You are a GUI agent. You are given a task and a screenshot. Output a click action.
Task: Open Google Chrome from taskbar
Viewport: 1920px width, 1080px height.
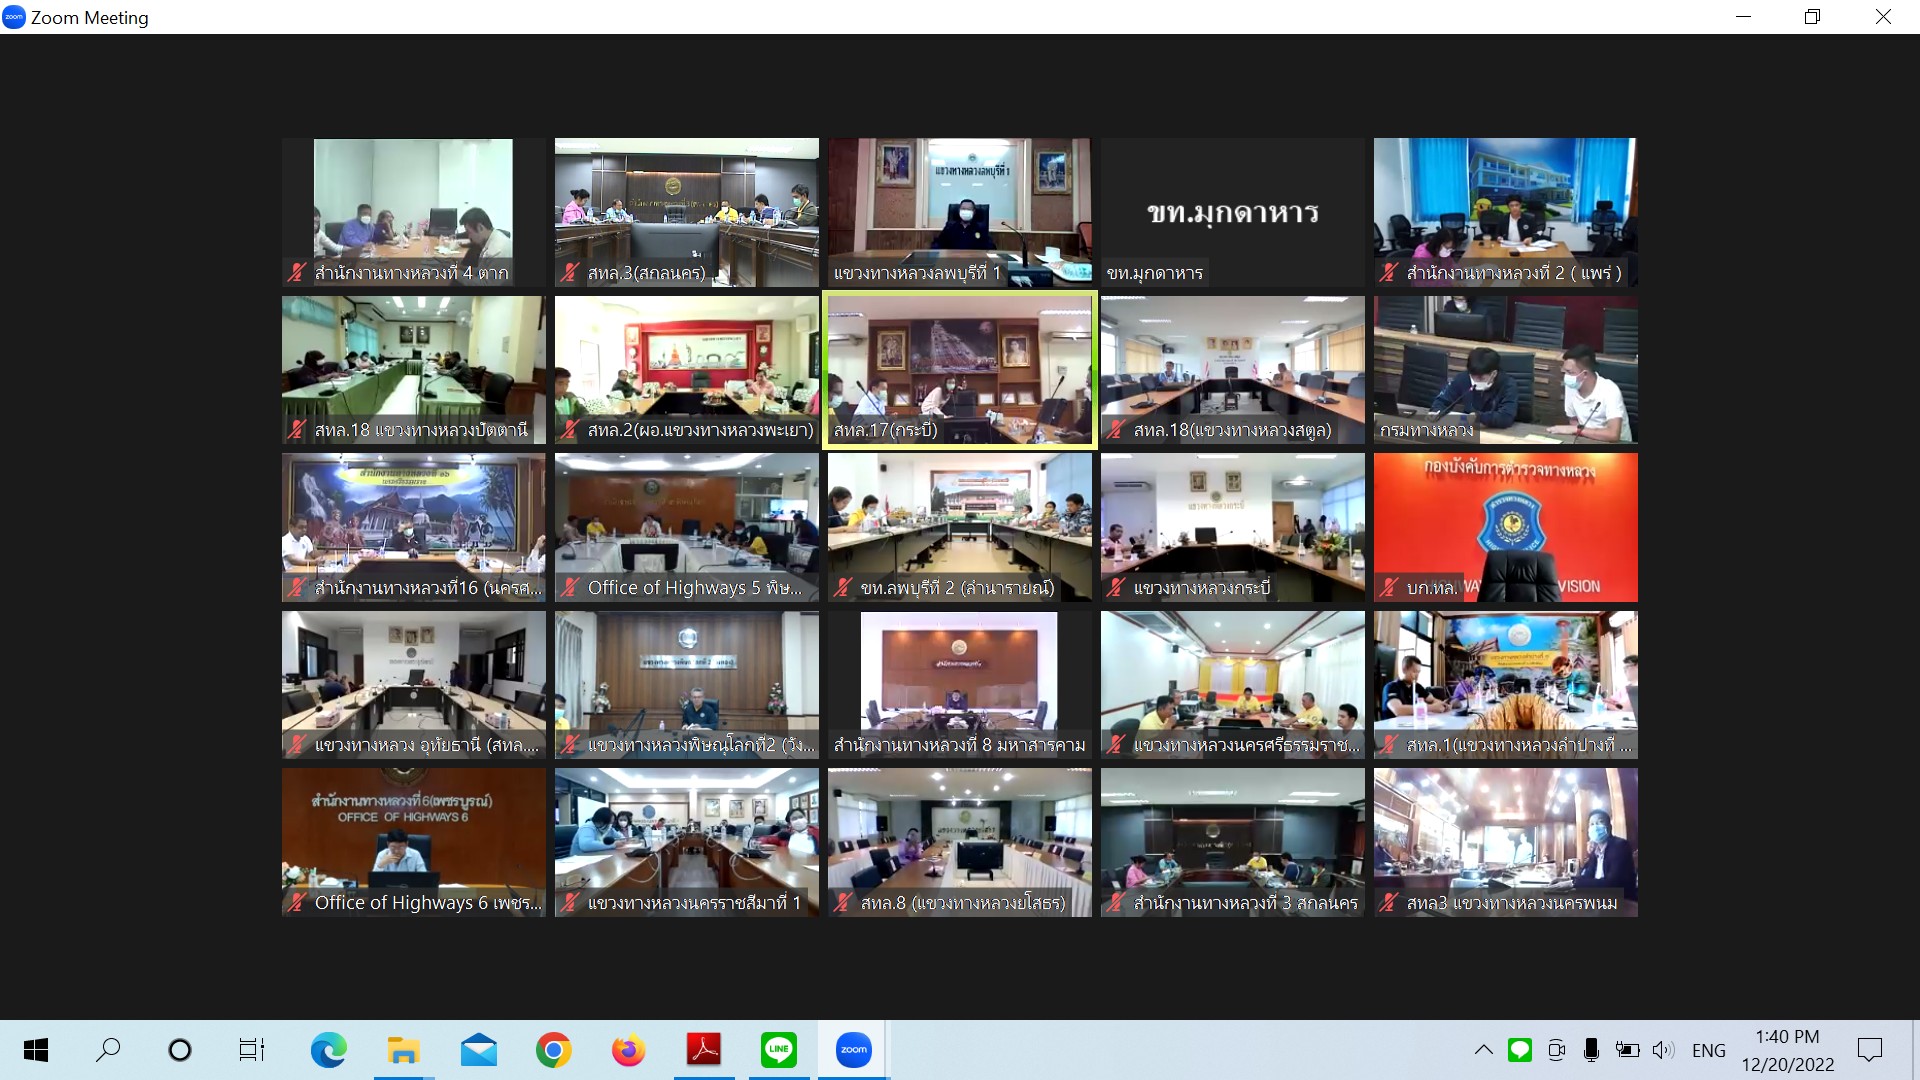tap(553, 1050)
